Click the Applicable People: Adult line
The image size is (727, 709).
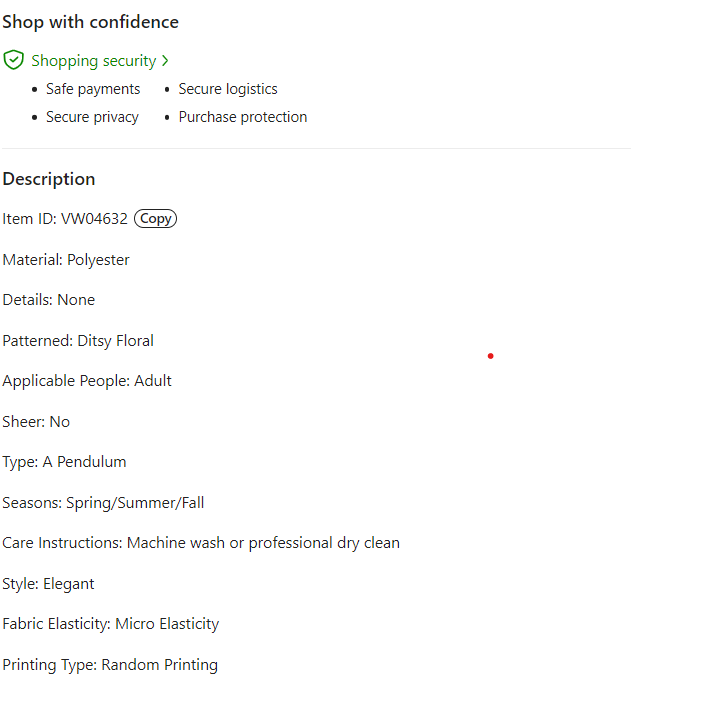pyautogui.click(x=87, y=381)
